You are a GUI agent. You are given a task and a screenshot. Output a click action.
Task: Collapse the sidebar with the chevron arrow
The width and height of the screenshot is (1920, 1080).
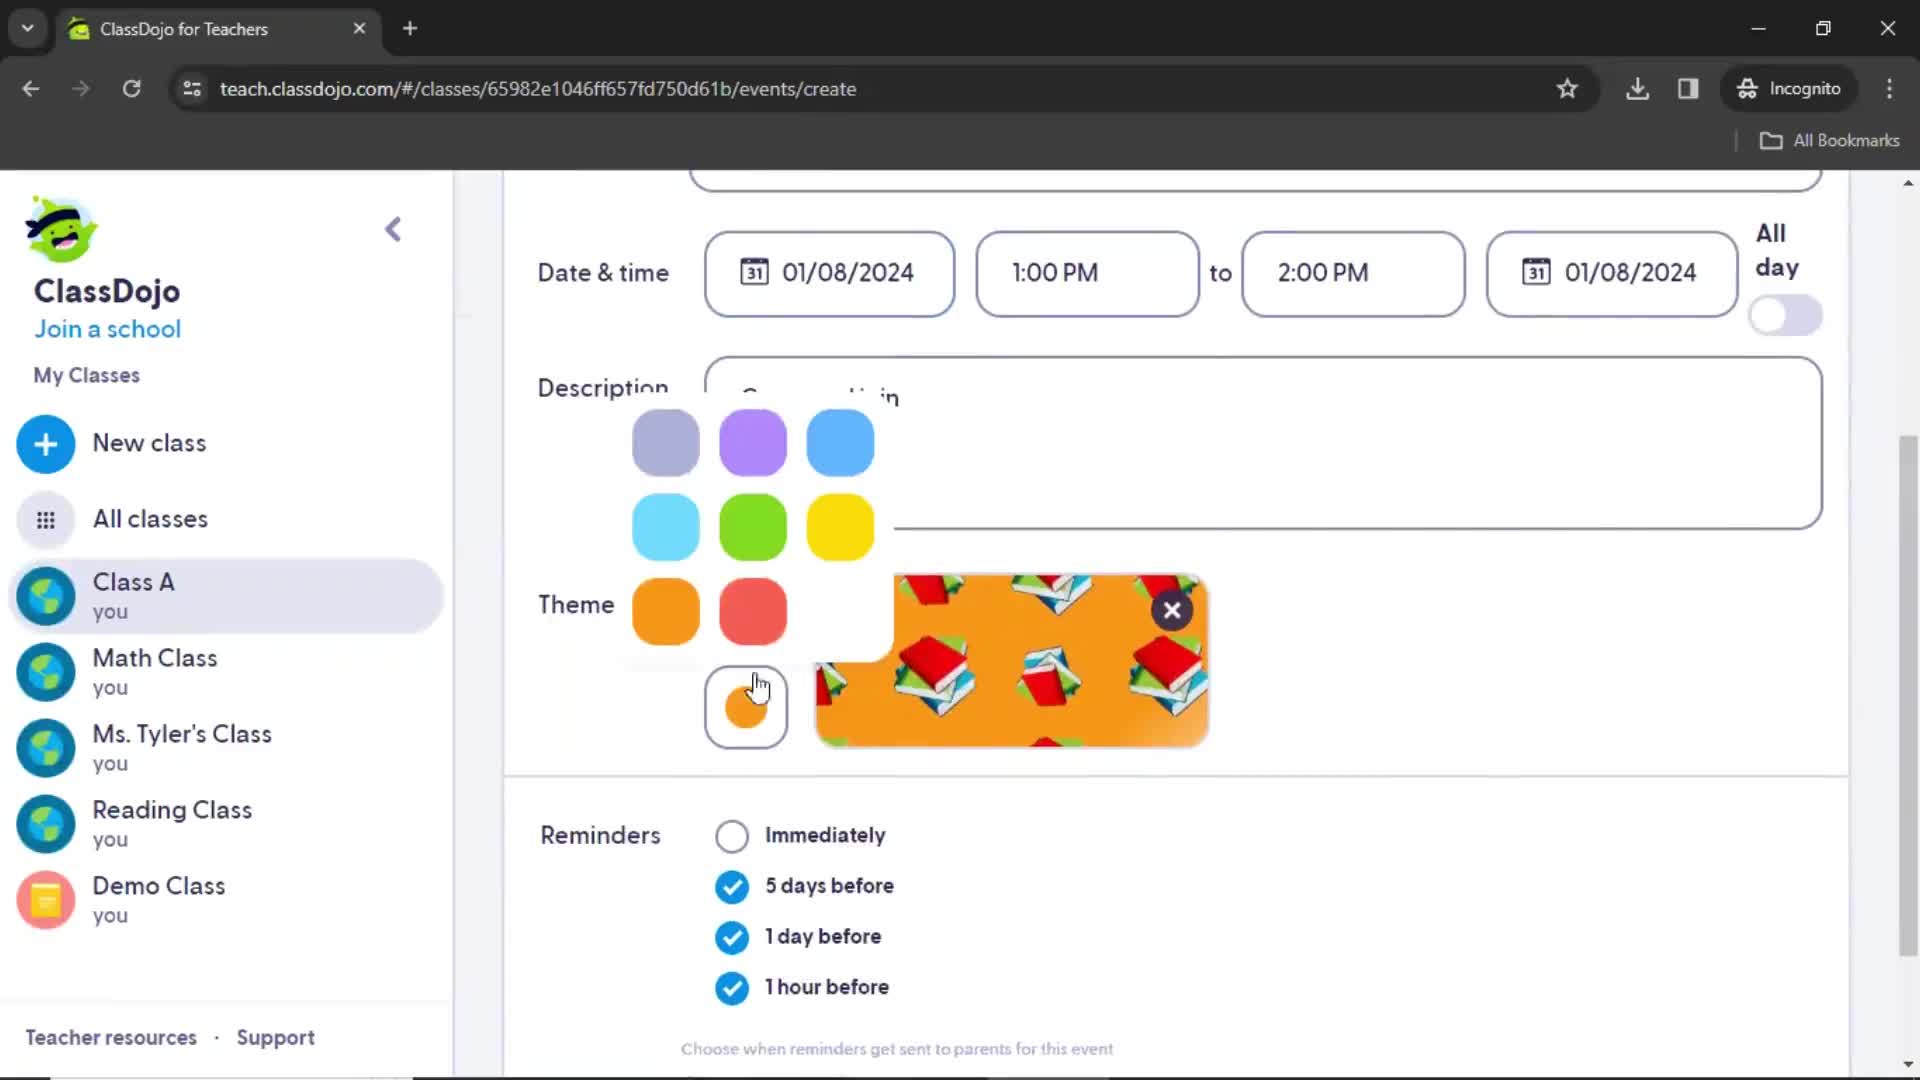(393, 230)
